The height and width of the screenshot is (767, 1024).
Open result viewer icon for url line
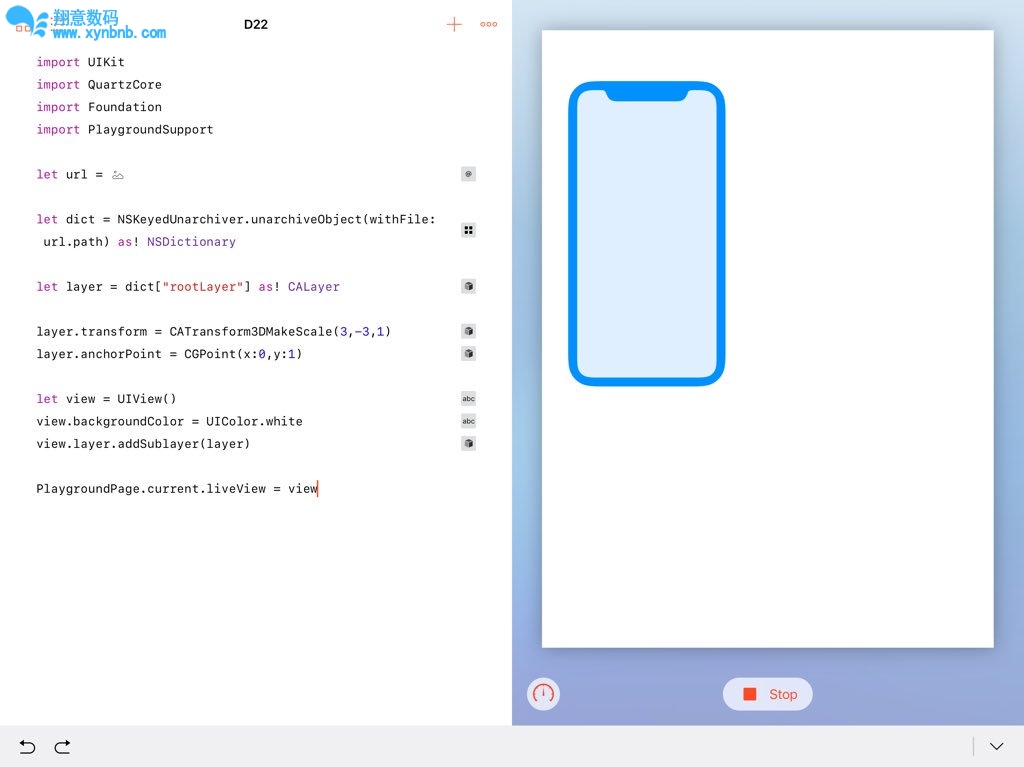point(468,174)
